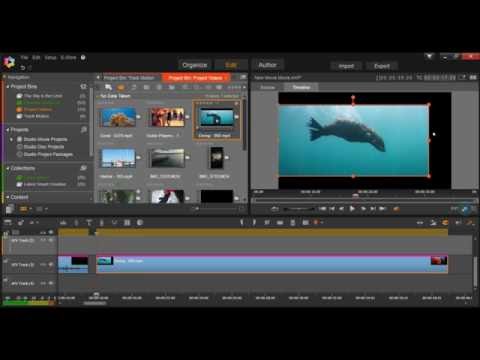
Task: Open the File menu
Action: click(x=24, y=57)
